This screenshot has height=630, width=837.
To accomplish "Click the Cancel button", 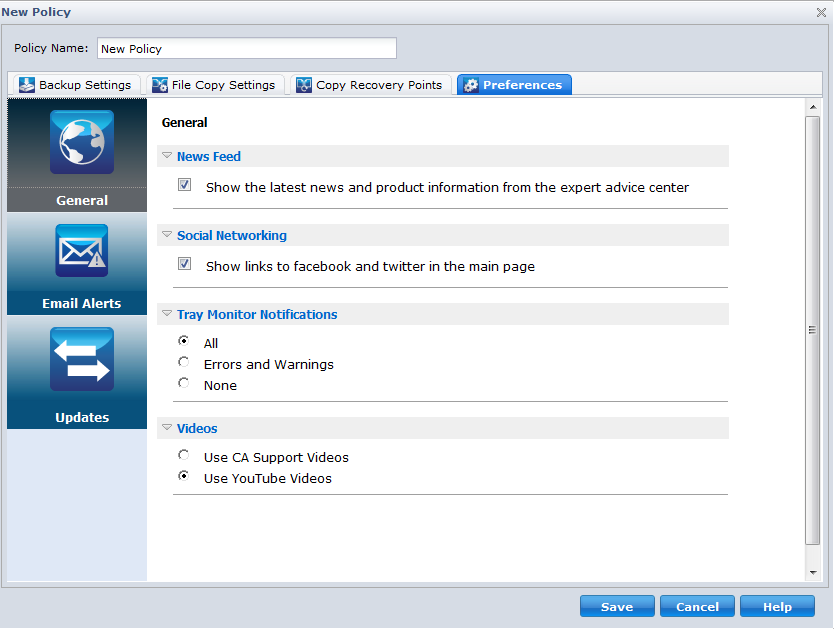I will pyautogui.click(x=697, y=607).
